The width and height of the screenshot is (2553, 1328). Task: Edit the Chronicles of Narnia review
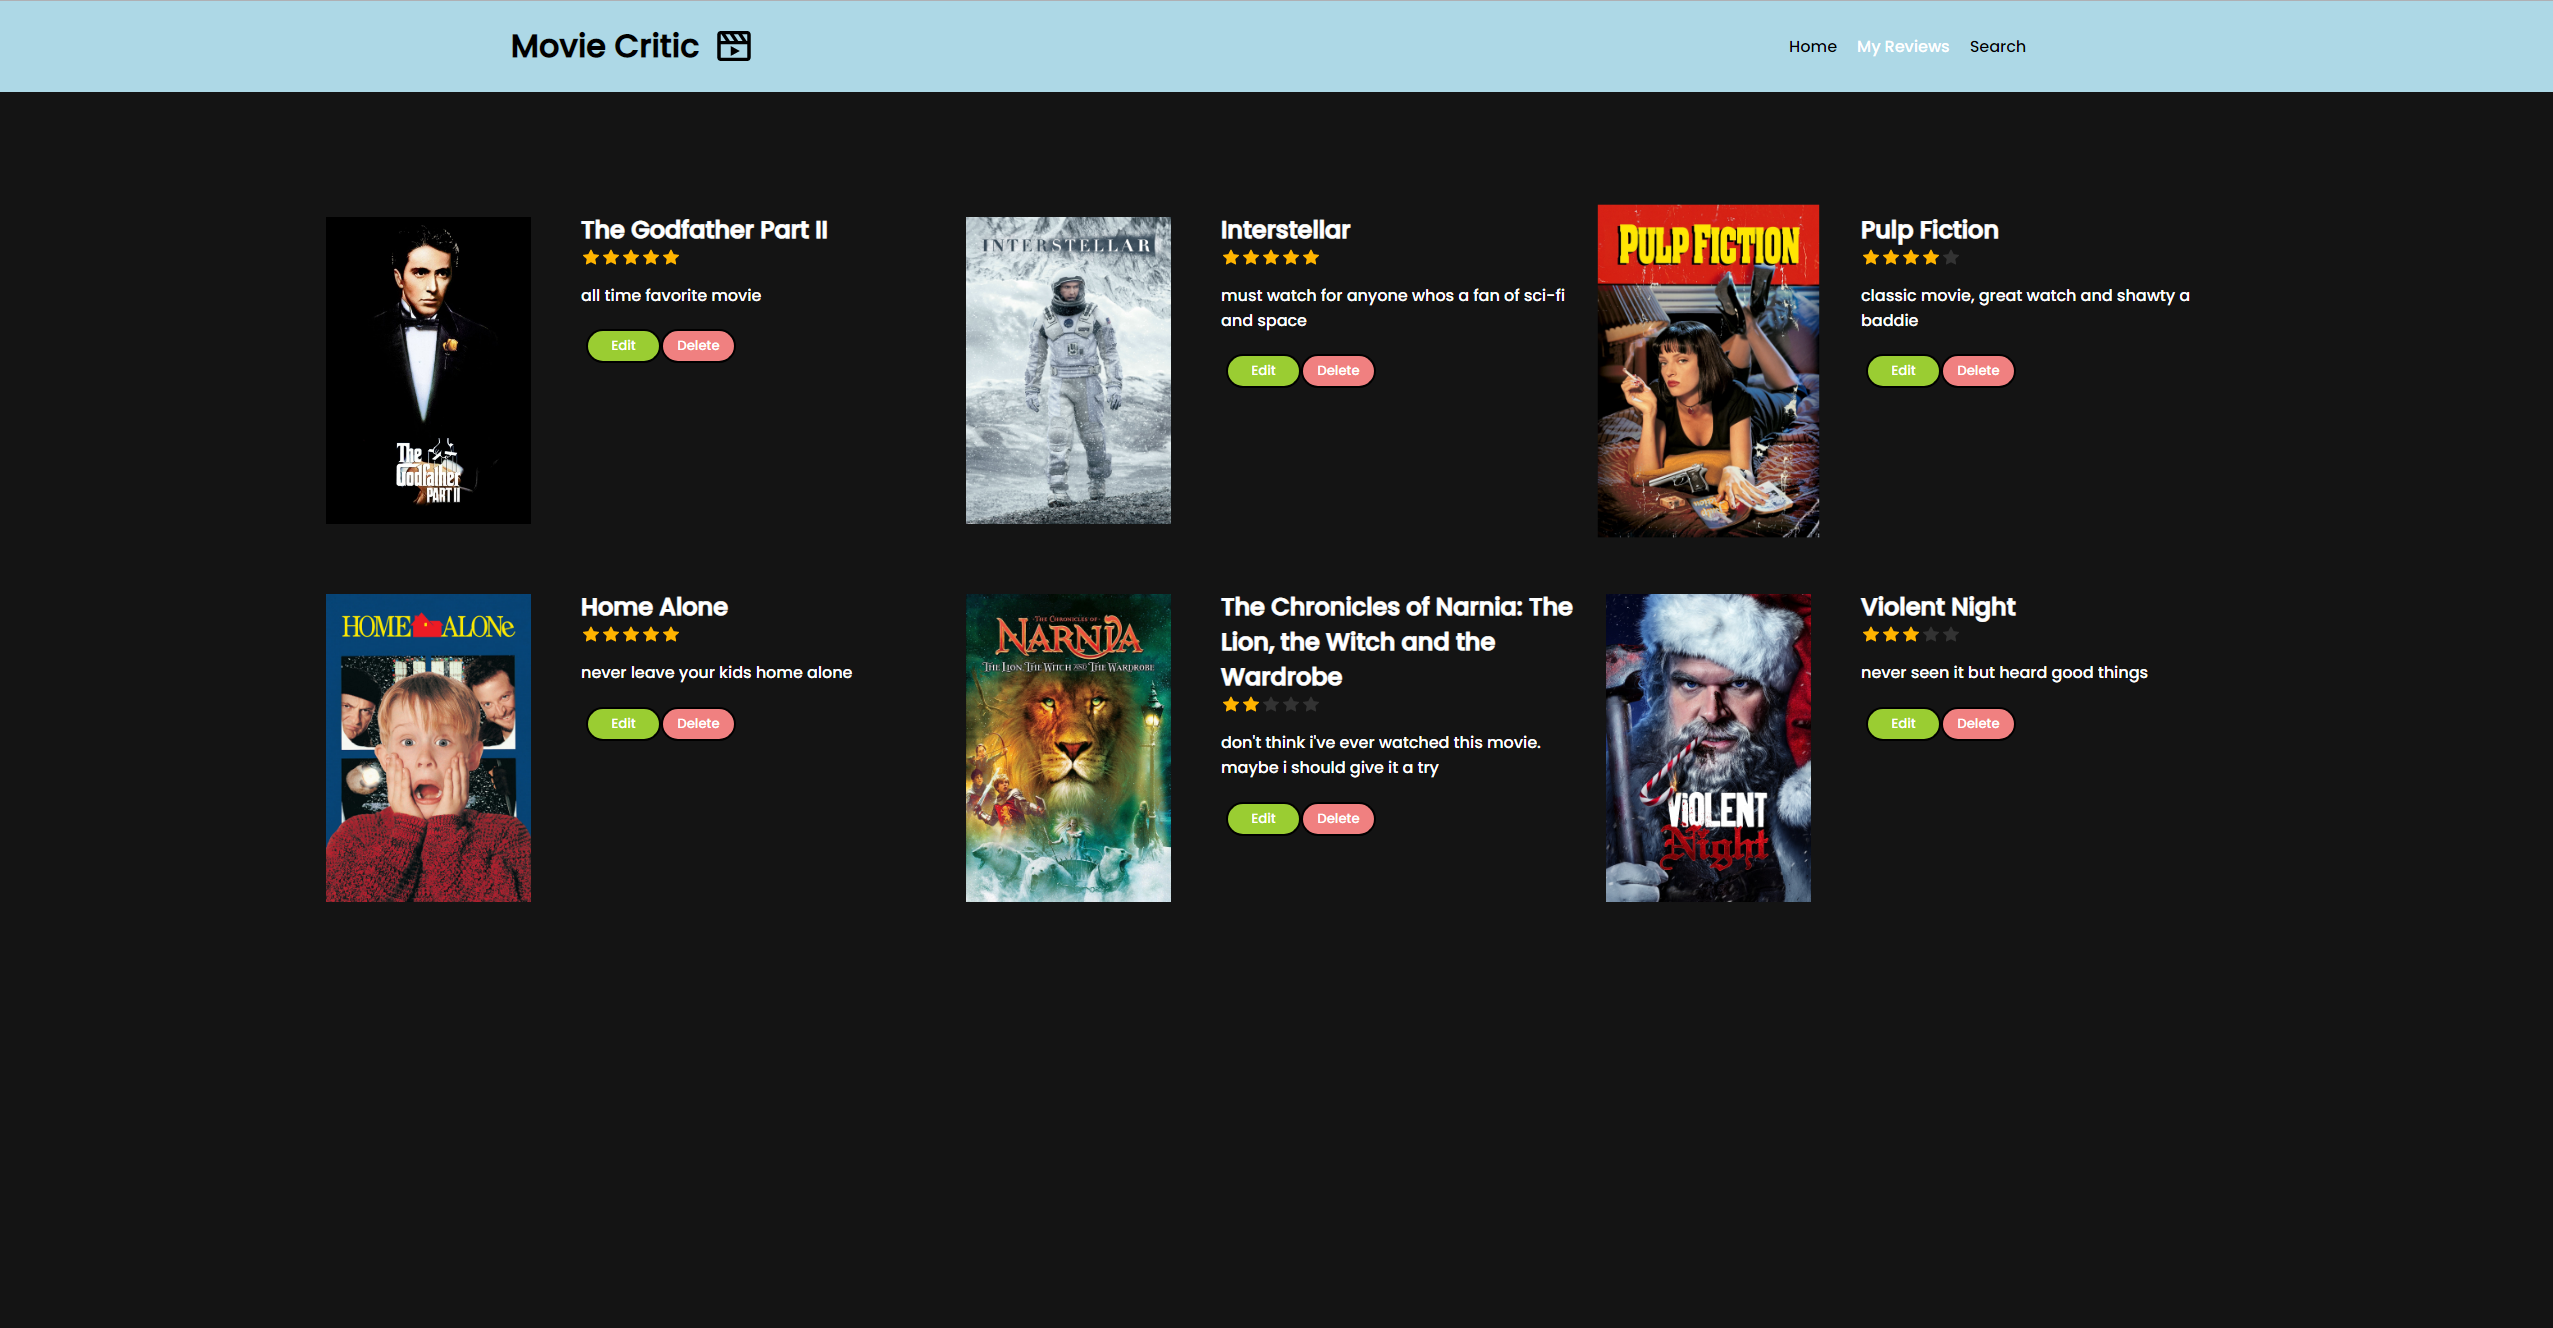click(x=1262, y=818)
